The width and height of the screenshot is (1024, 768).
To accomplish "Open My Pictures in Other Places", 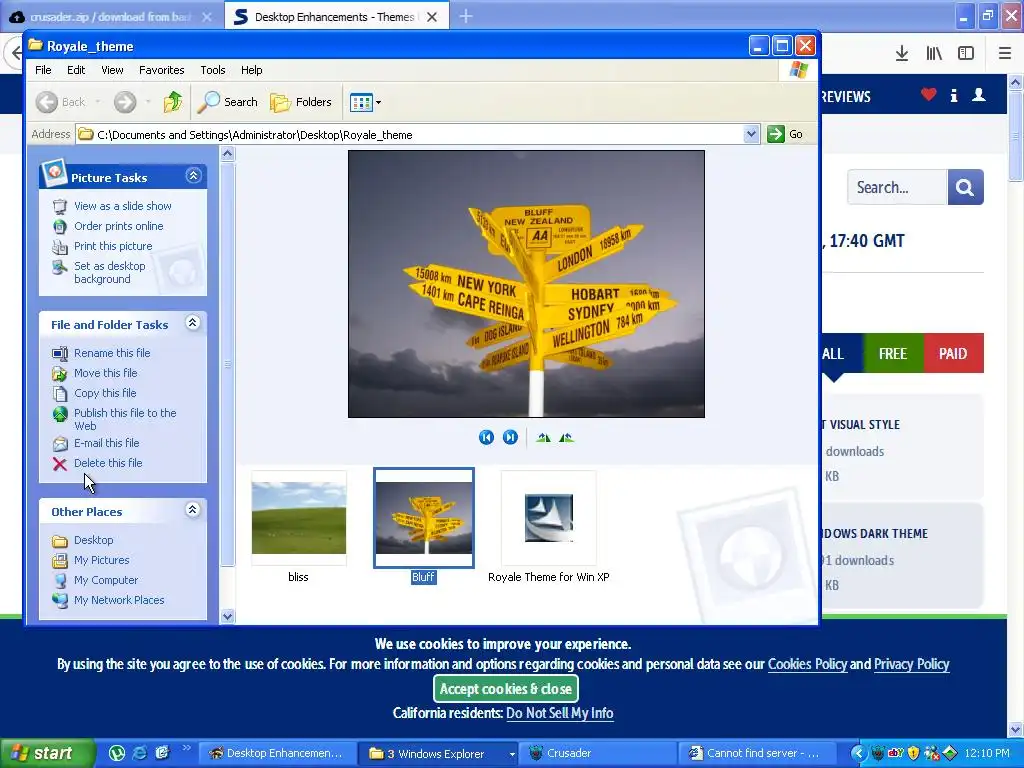I will 101,560.
